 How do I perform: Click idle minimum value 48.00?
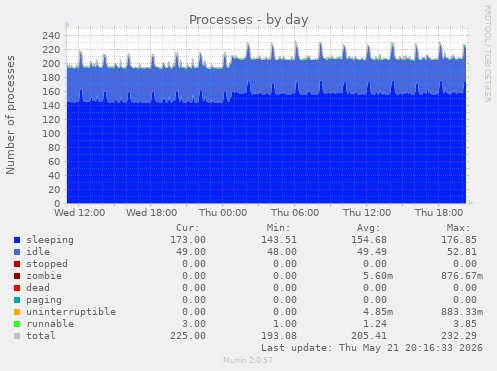click(x=282, y=252)
